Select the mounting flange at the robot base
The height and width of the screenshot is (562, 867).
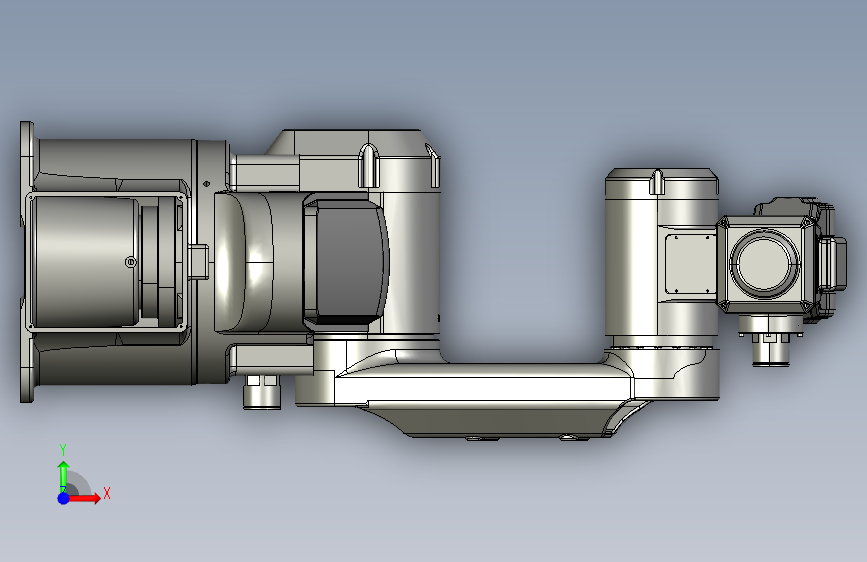pyautogui.click(x=27, y=262)
